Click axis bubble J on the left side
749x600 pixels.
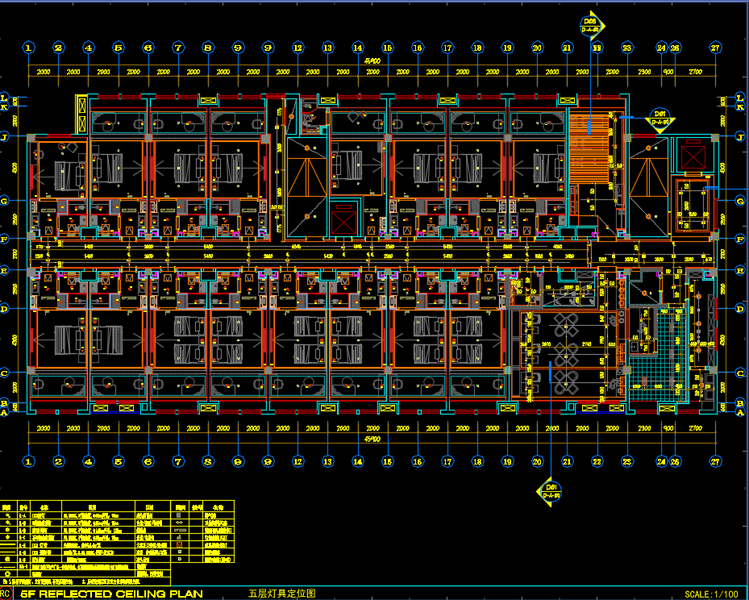(x=5, y=137)
